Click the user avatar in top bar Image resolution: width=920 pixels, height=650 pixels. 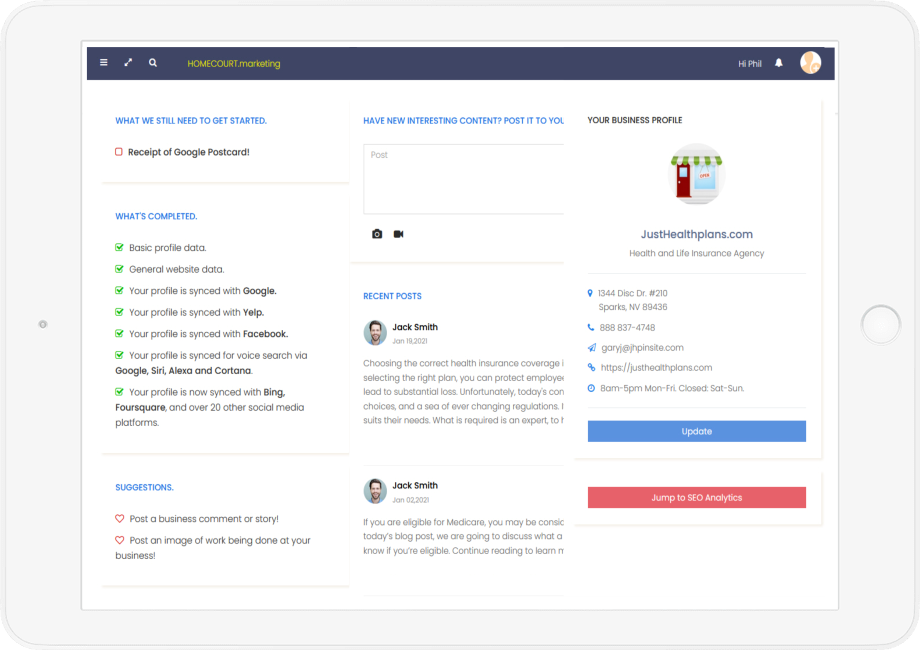point(810,63)
